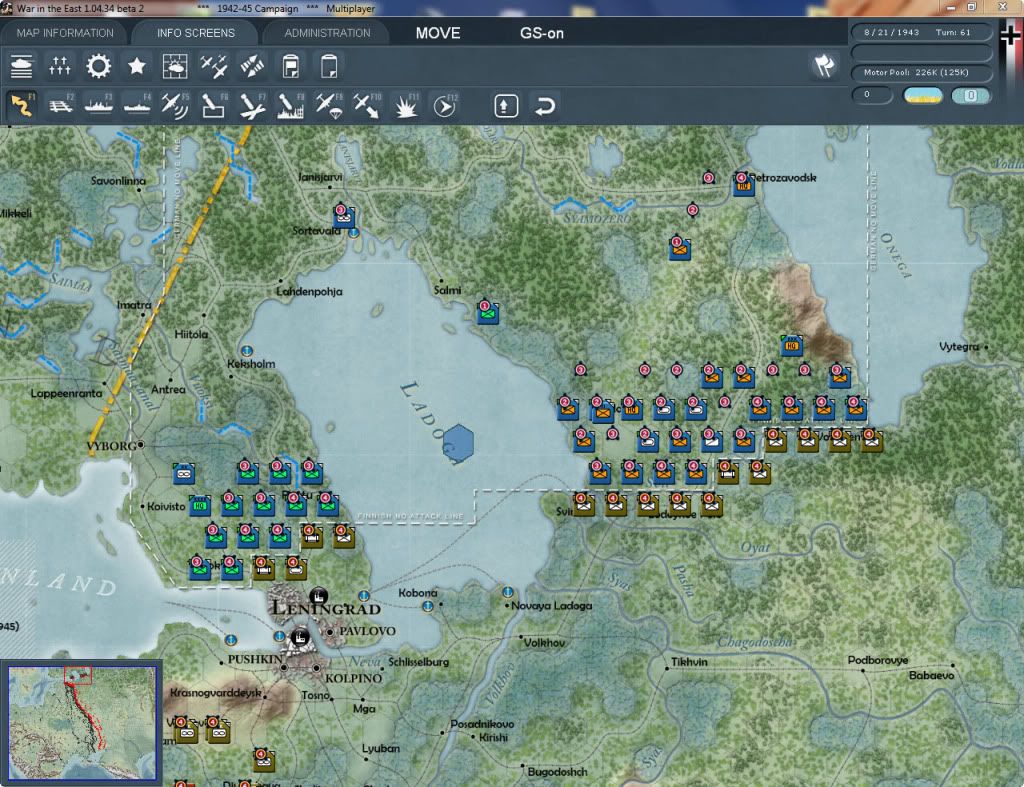Switch to the INFO SCREENS tab

click(x=195, y=33)
